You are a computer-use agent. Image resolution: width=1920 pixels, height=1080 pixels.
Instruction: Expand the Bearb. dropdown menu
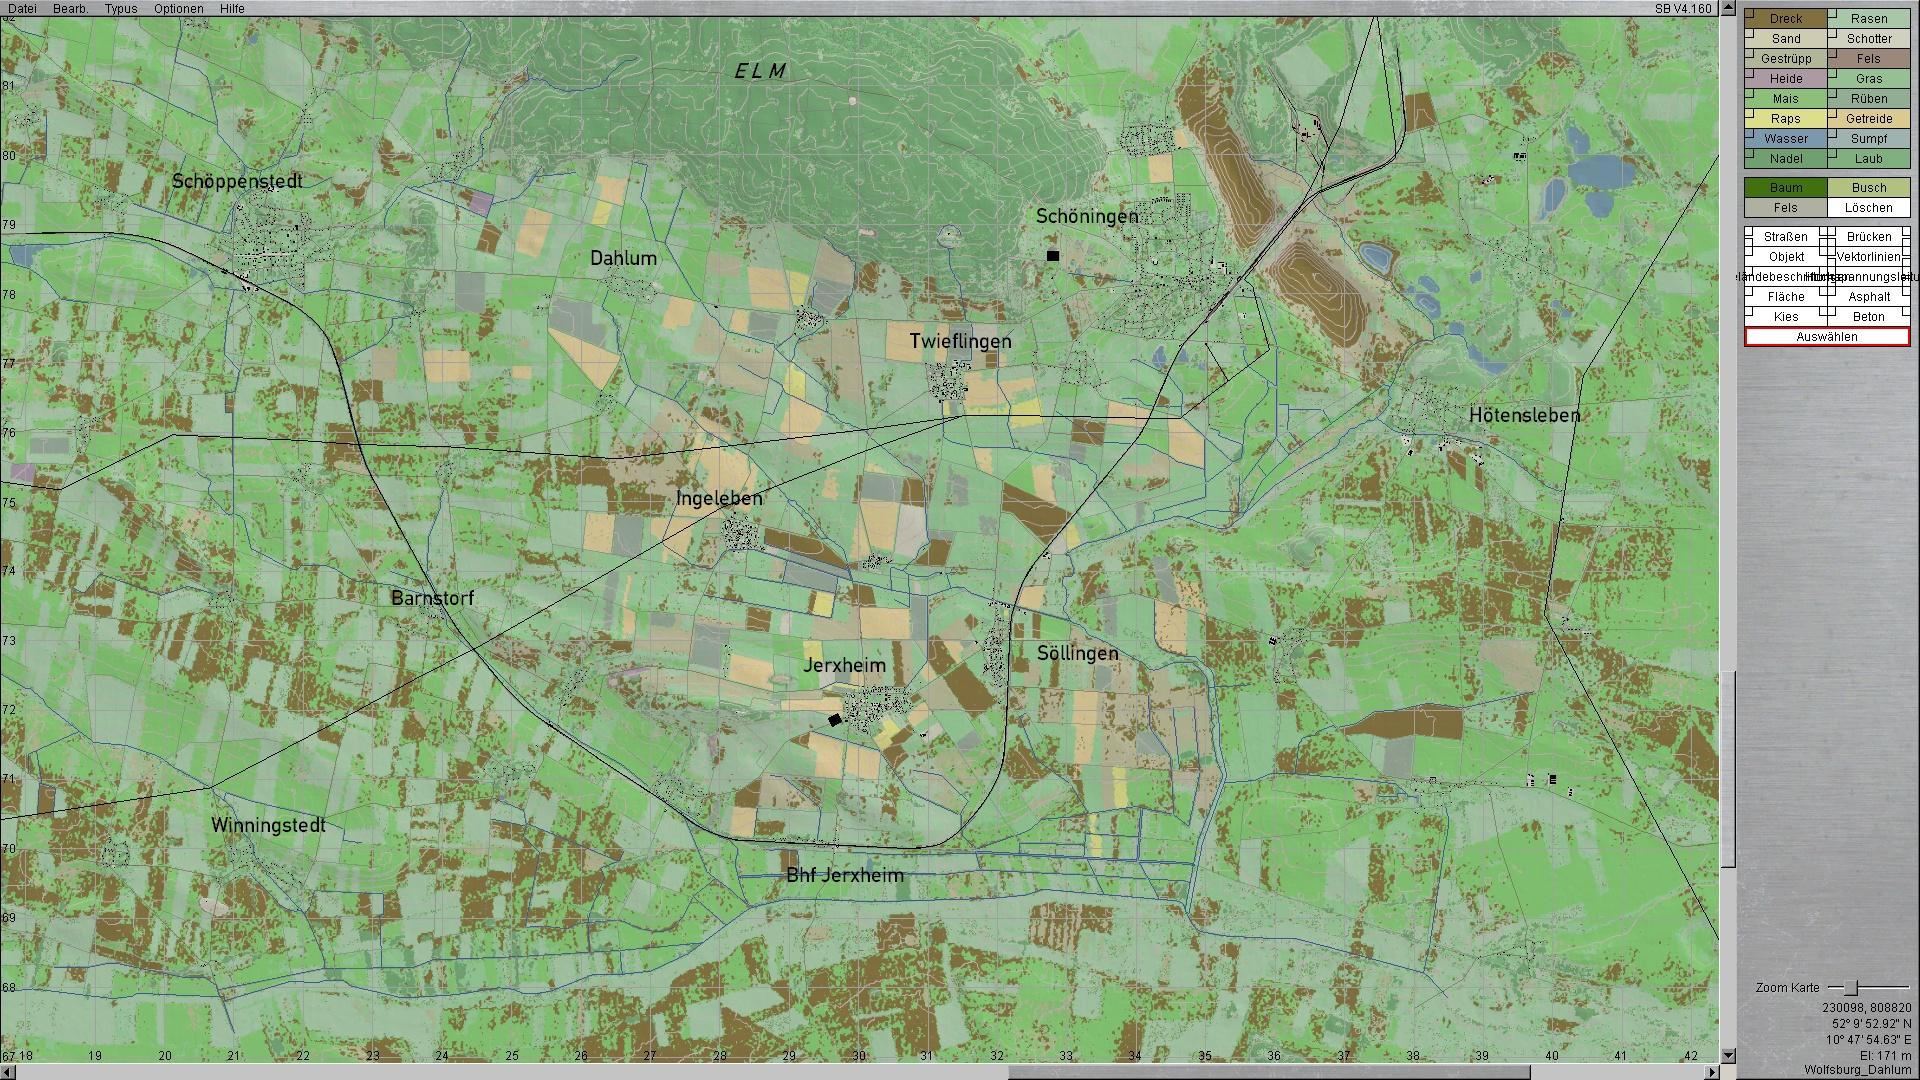[70, 9]
